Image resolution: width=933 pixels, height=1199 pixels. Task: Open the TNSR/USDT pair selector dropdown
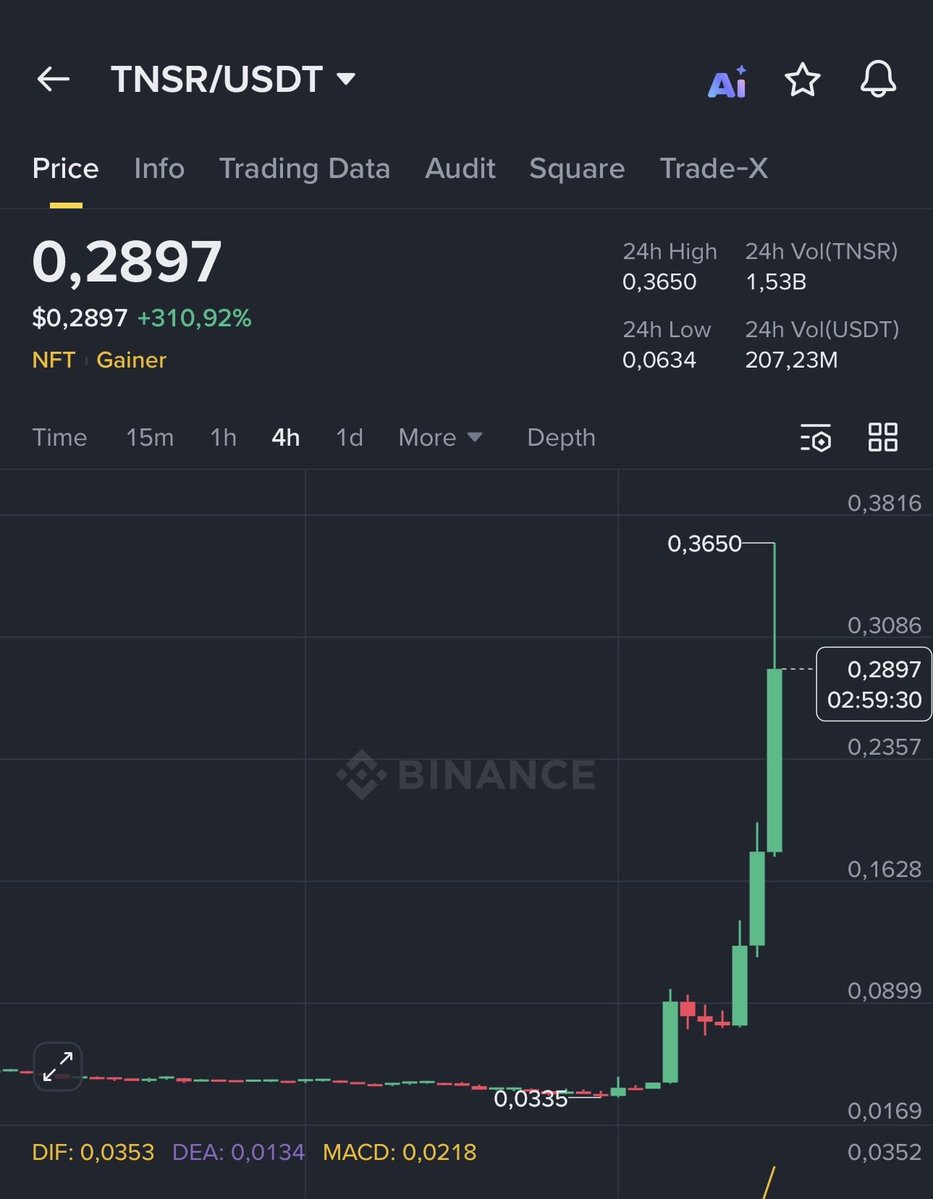click(x=232, y=80)
